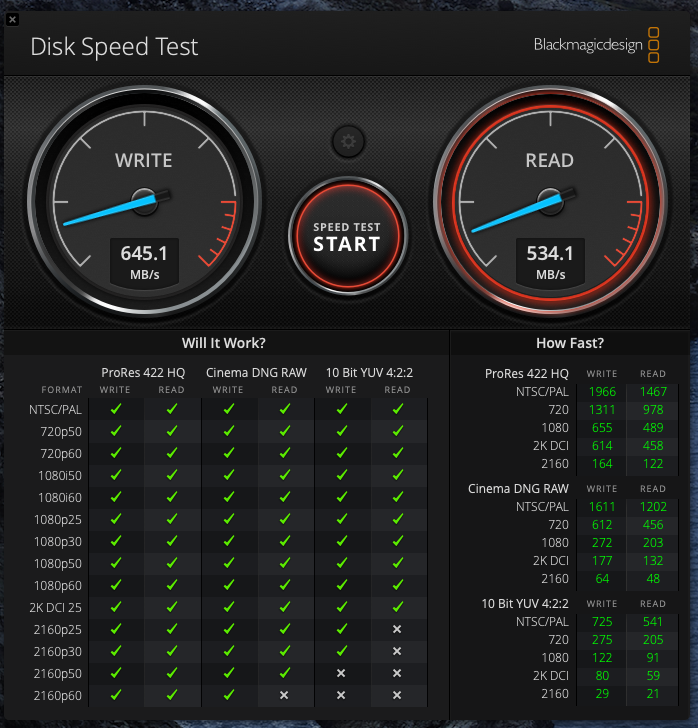Click 10 Bit YUV 2160 read value 21
The height and width of the screenshot is (728, 698).
(x=653, y=694)
